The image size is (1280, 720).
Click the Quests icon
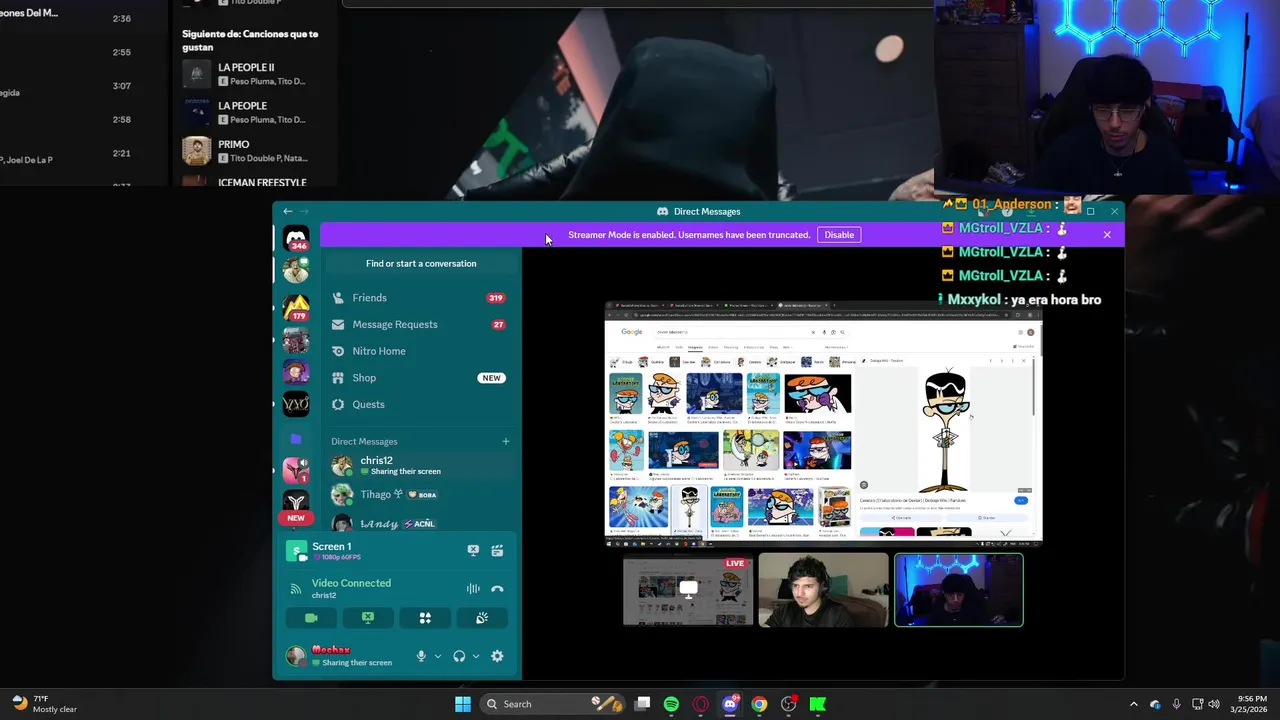[338, 404]
